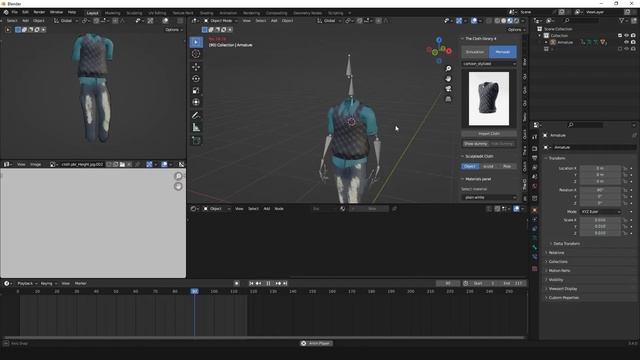Open Options in the main viewport header
The image size is (640, 360).
516,29
